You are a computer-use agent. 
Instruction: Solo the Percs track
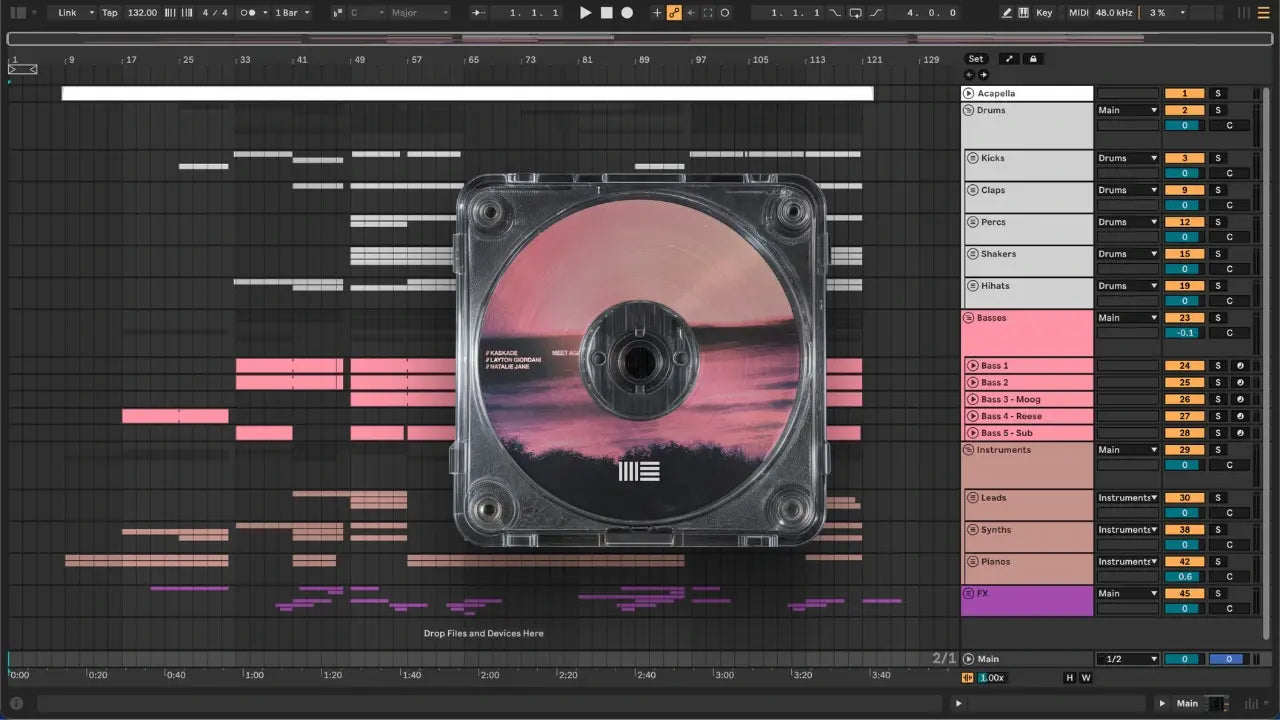[1218, 222]
